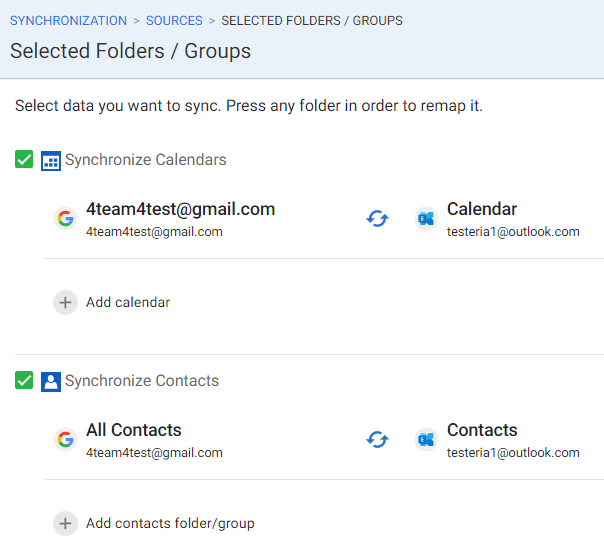
Task: Remap the Outlook Calendar target folder
Action: 482,210
